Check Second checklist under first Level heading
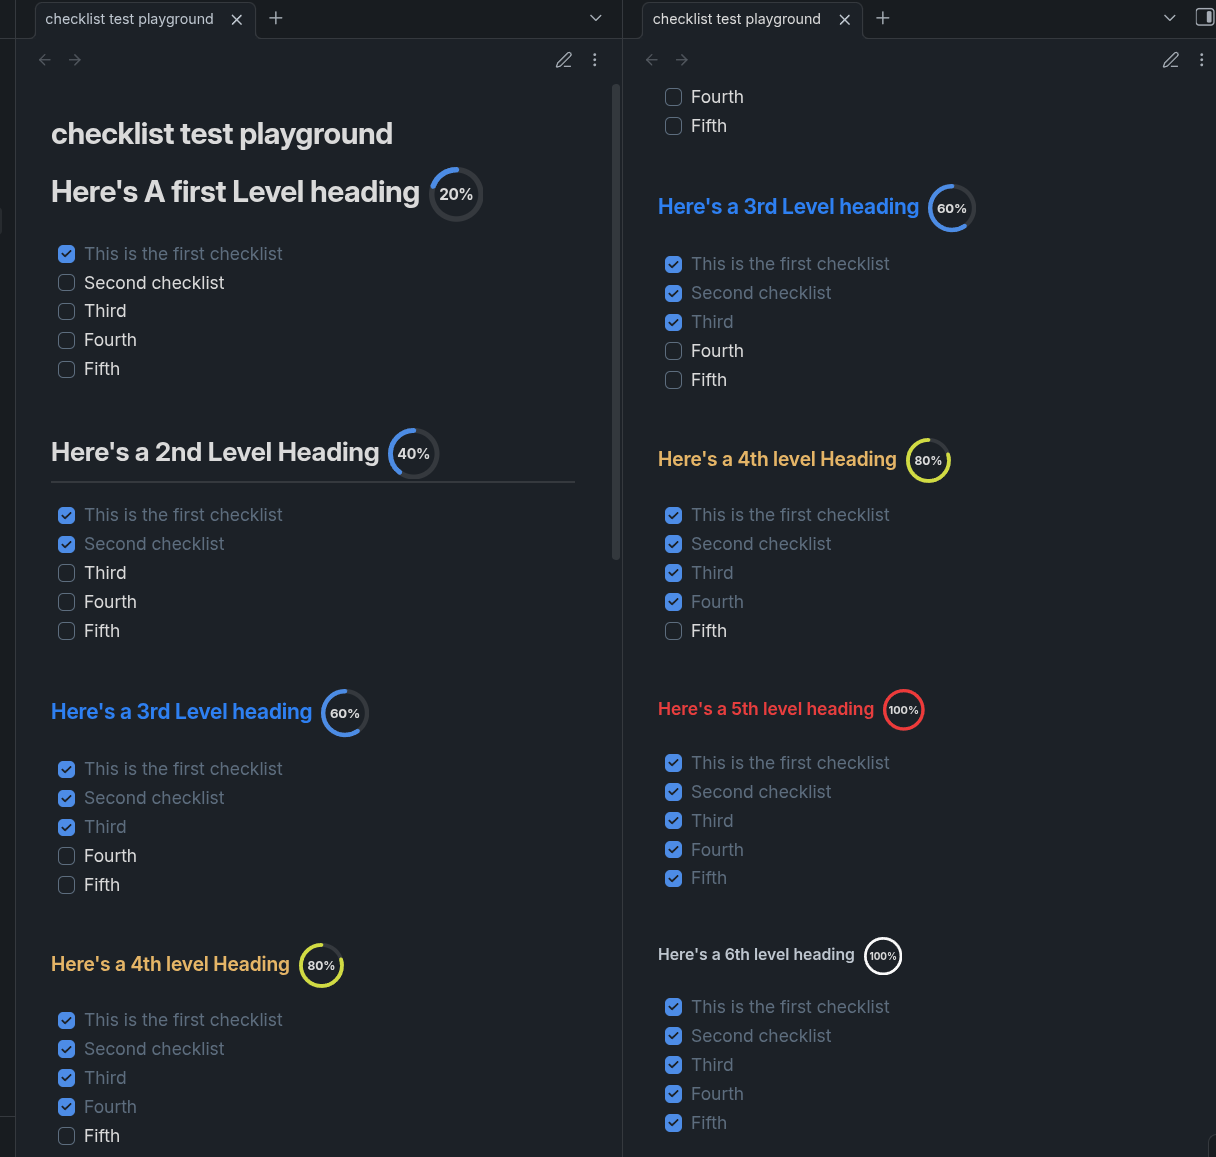This screenshot has width=1216, height=1157. [x=67, y=283]
